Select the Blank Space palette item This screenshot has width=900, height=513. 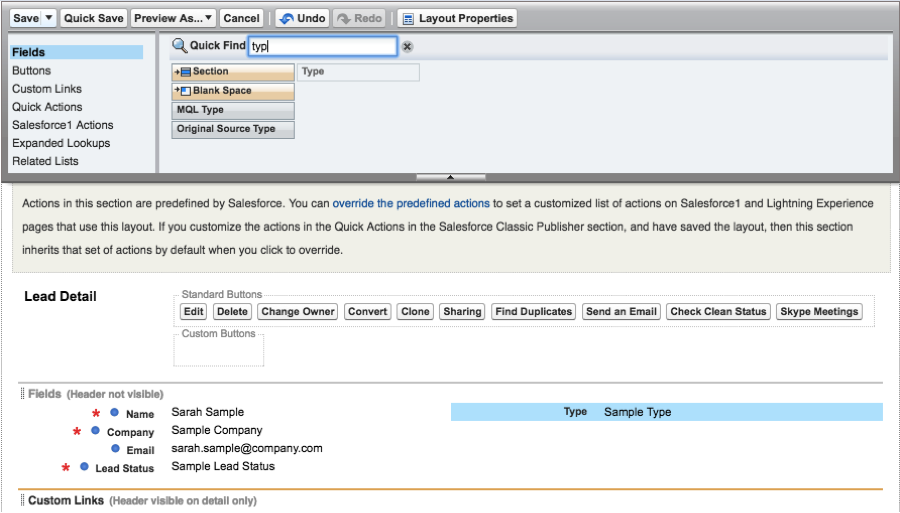[x=233, y=91]
